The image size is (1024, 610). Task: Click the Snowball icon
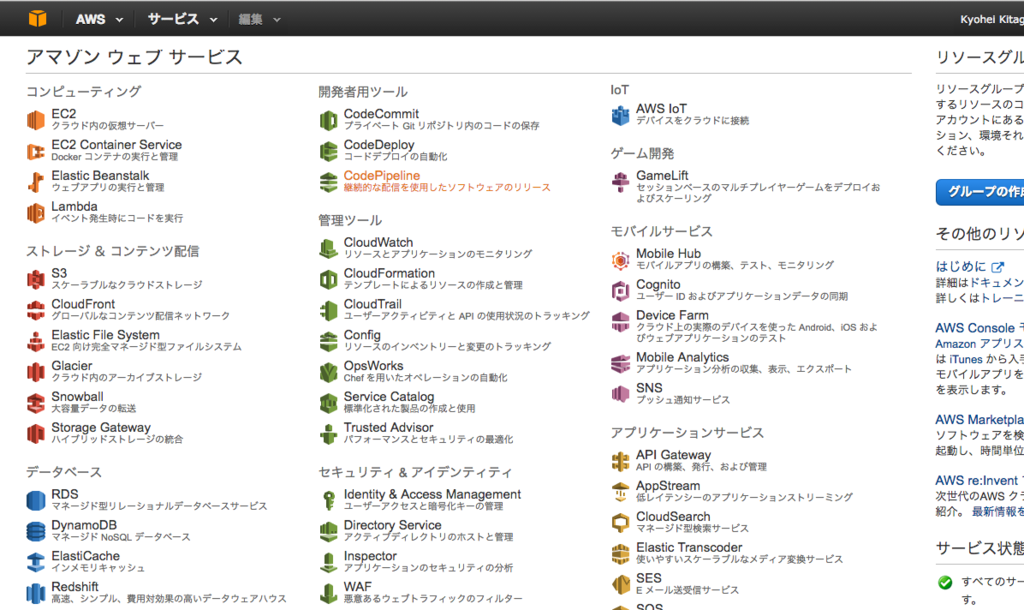pos(36,403)
